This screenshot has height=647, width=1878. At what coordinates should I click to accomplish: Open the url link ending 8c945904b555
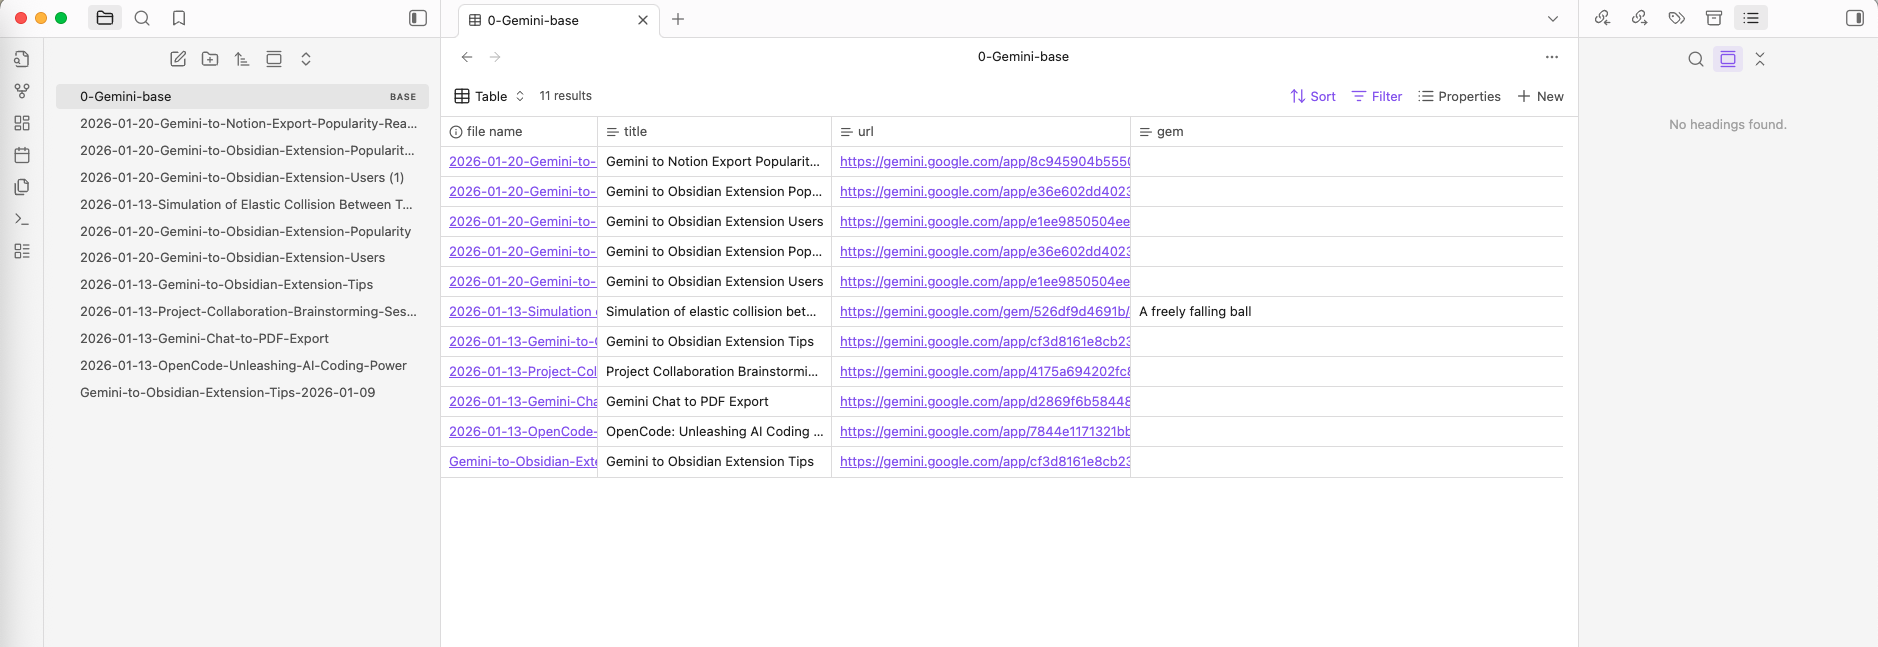pyautogui.click(x=985, y=161)
